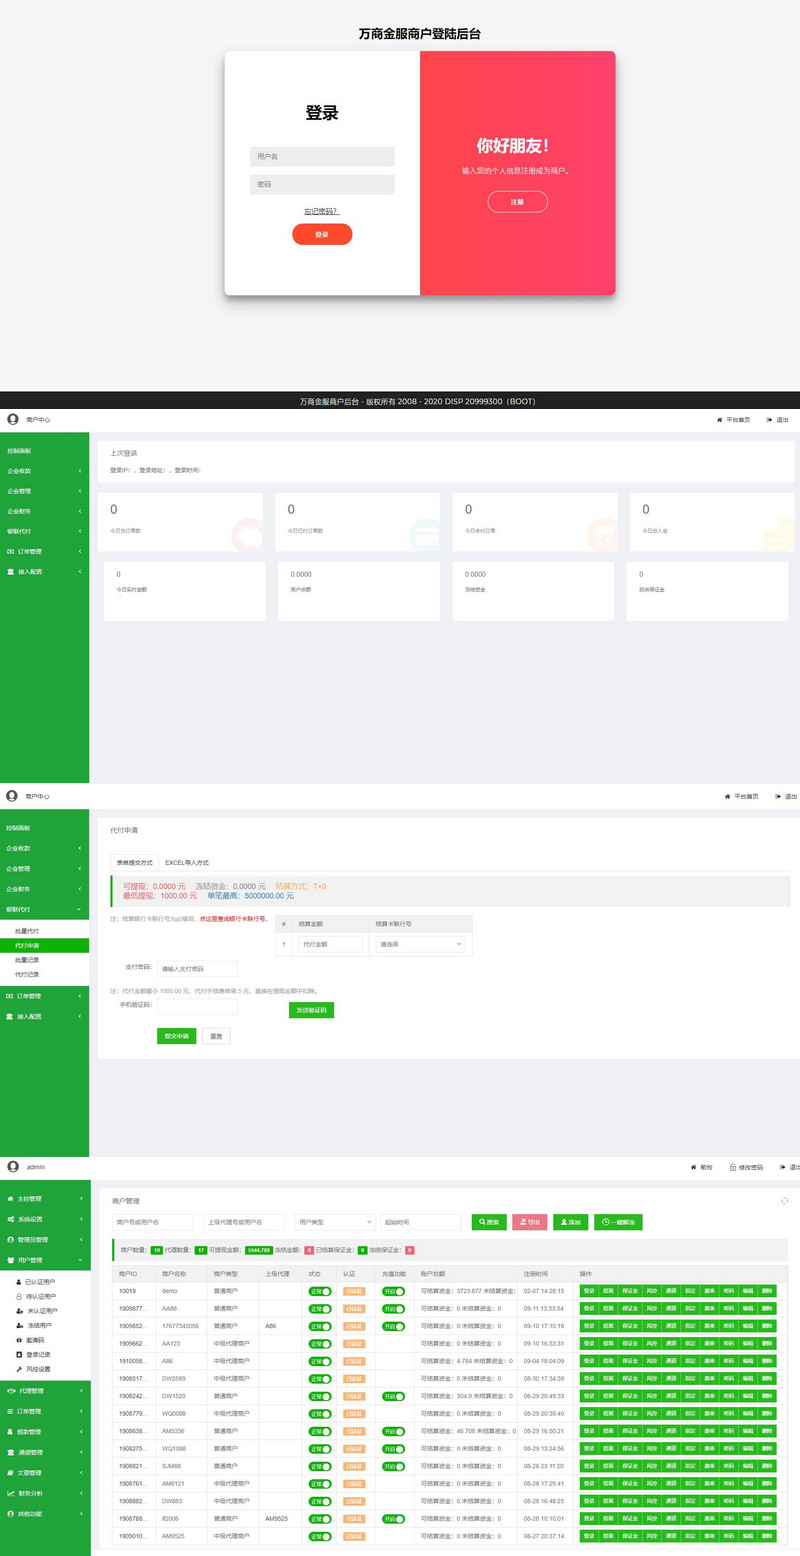Open 风控设置 wrench icon entry

click(x=19, y=1368)
